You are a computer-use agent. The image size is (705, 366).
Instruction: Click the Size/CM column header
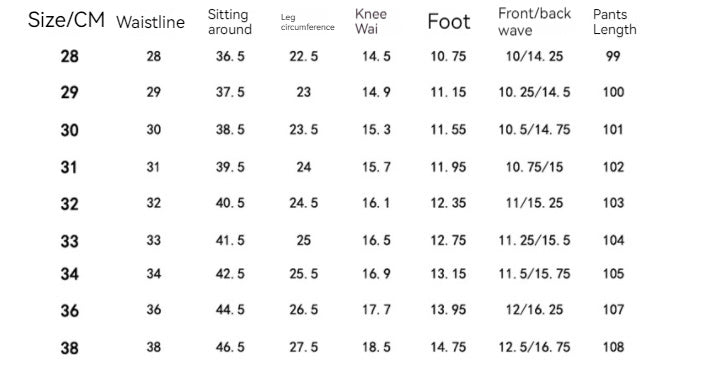pos(66,20)
